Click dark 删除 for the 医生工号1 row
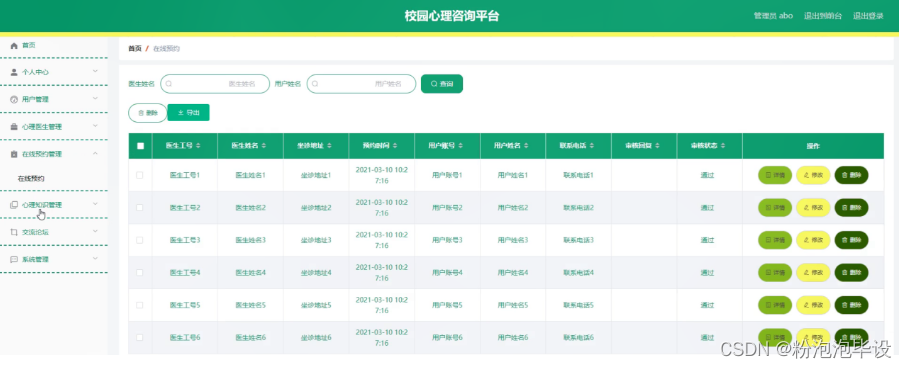This screenshot has width=907, height=368. 851,175
